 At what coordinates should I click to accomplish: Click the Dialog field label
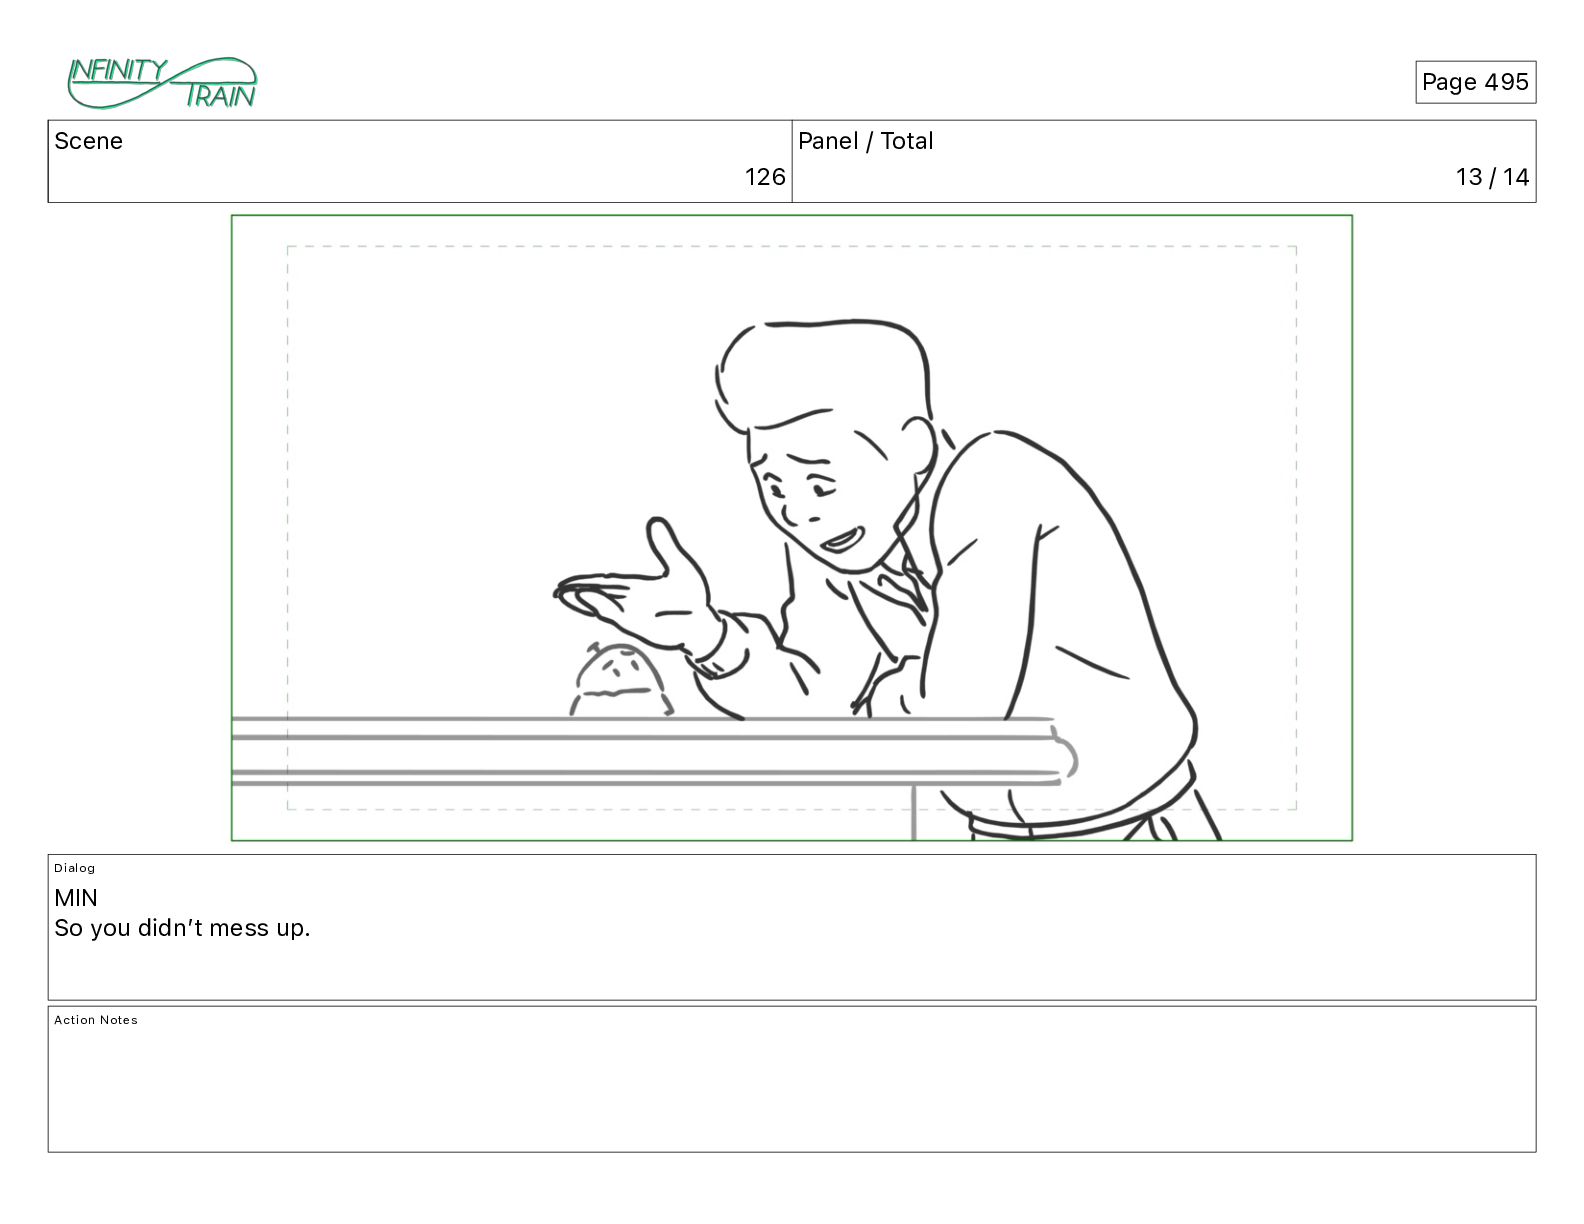tap(75, 868)
